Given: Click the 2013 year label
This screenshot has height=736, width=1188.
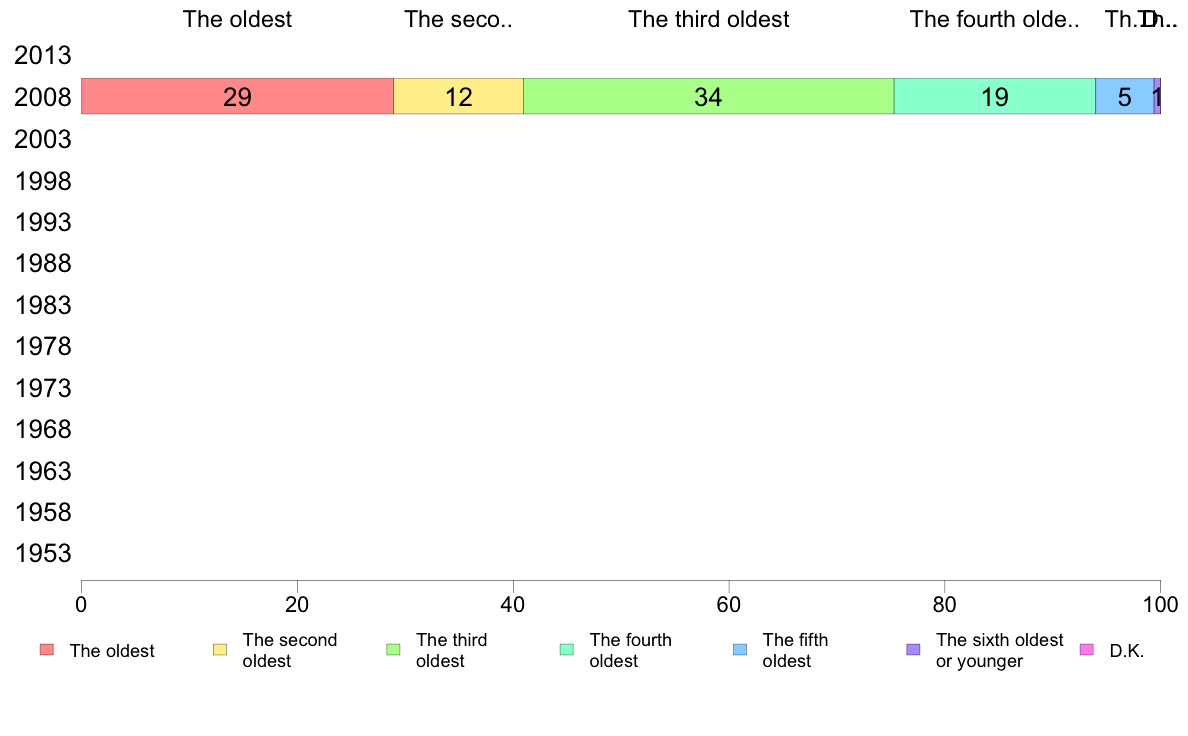Looking at the screenshot, I should coord(42,55).
